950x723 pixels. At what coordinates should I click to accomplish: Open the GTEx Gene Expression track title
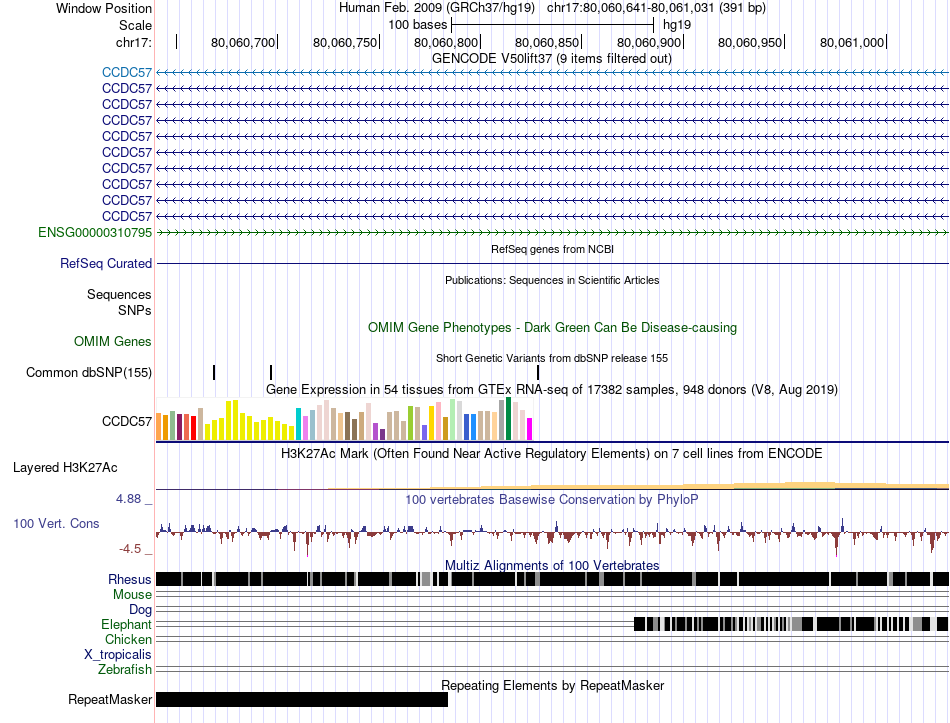pyautogui.click(x=552, y=390)
